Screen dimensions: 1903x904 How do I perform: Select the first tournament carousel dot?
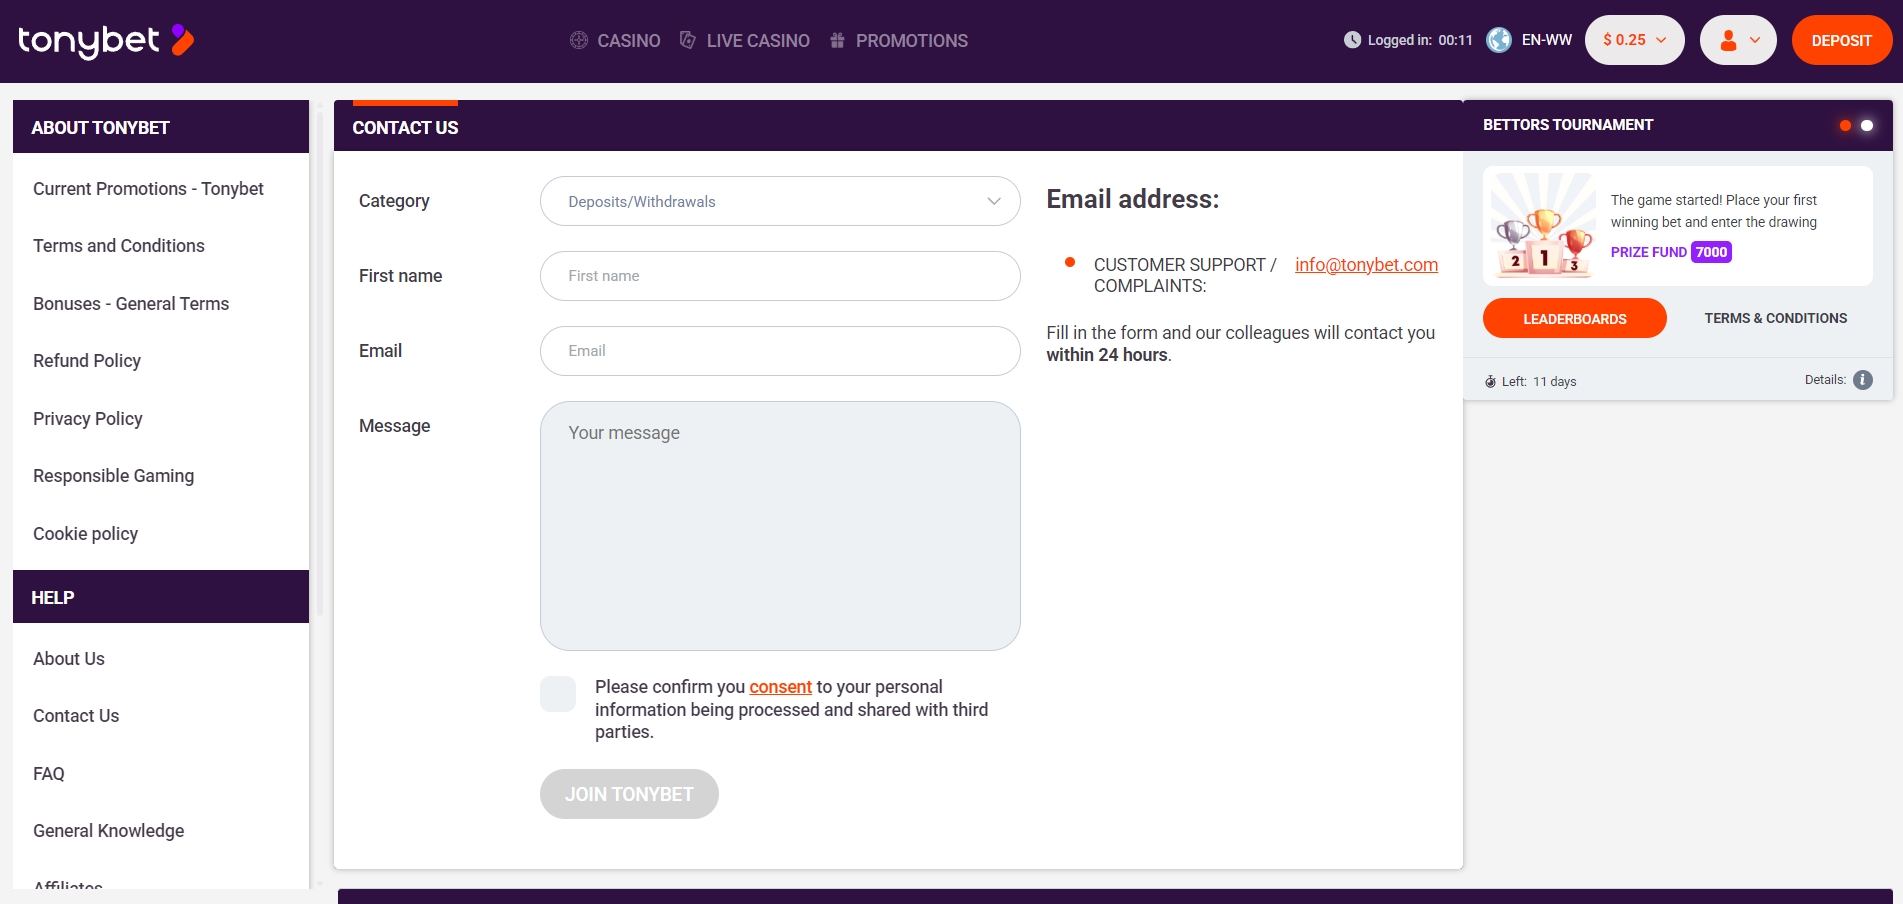pyautogui.click(x=1845, y=126)
